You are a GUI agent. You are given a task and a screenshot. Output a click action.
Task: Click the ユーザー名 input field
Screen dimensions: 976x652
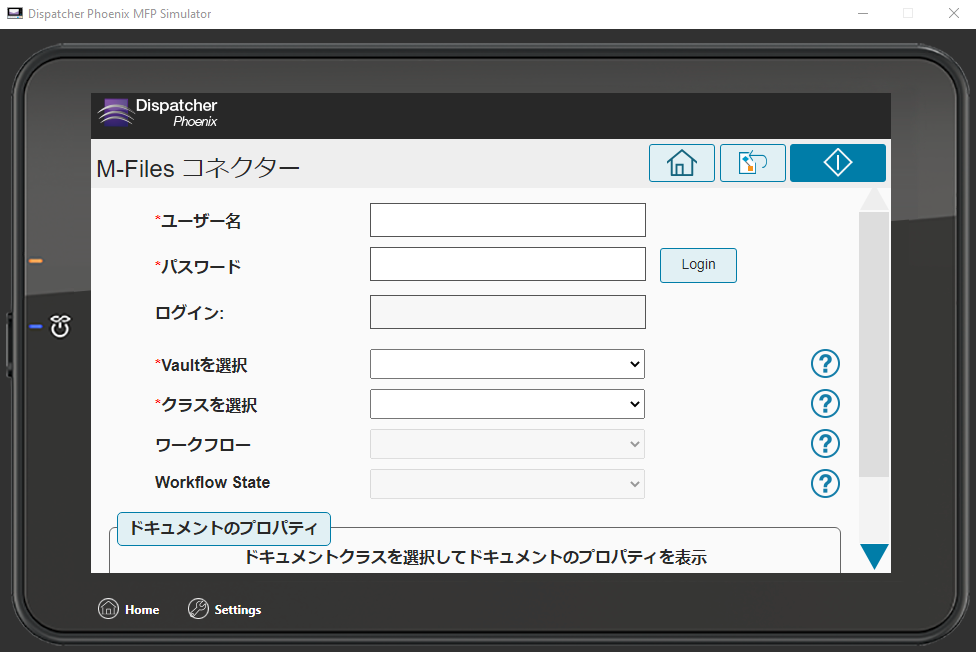[507, 220]
